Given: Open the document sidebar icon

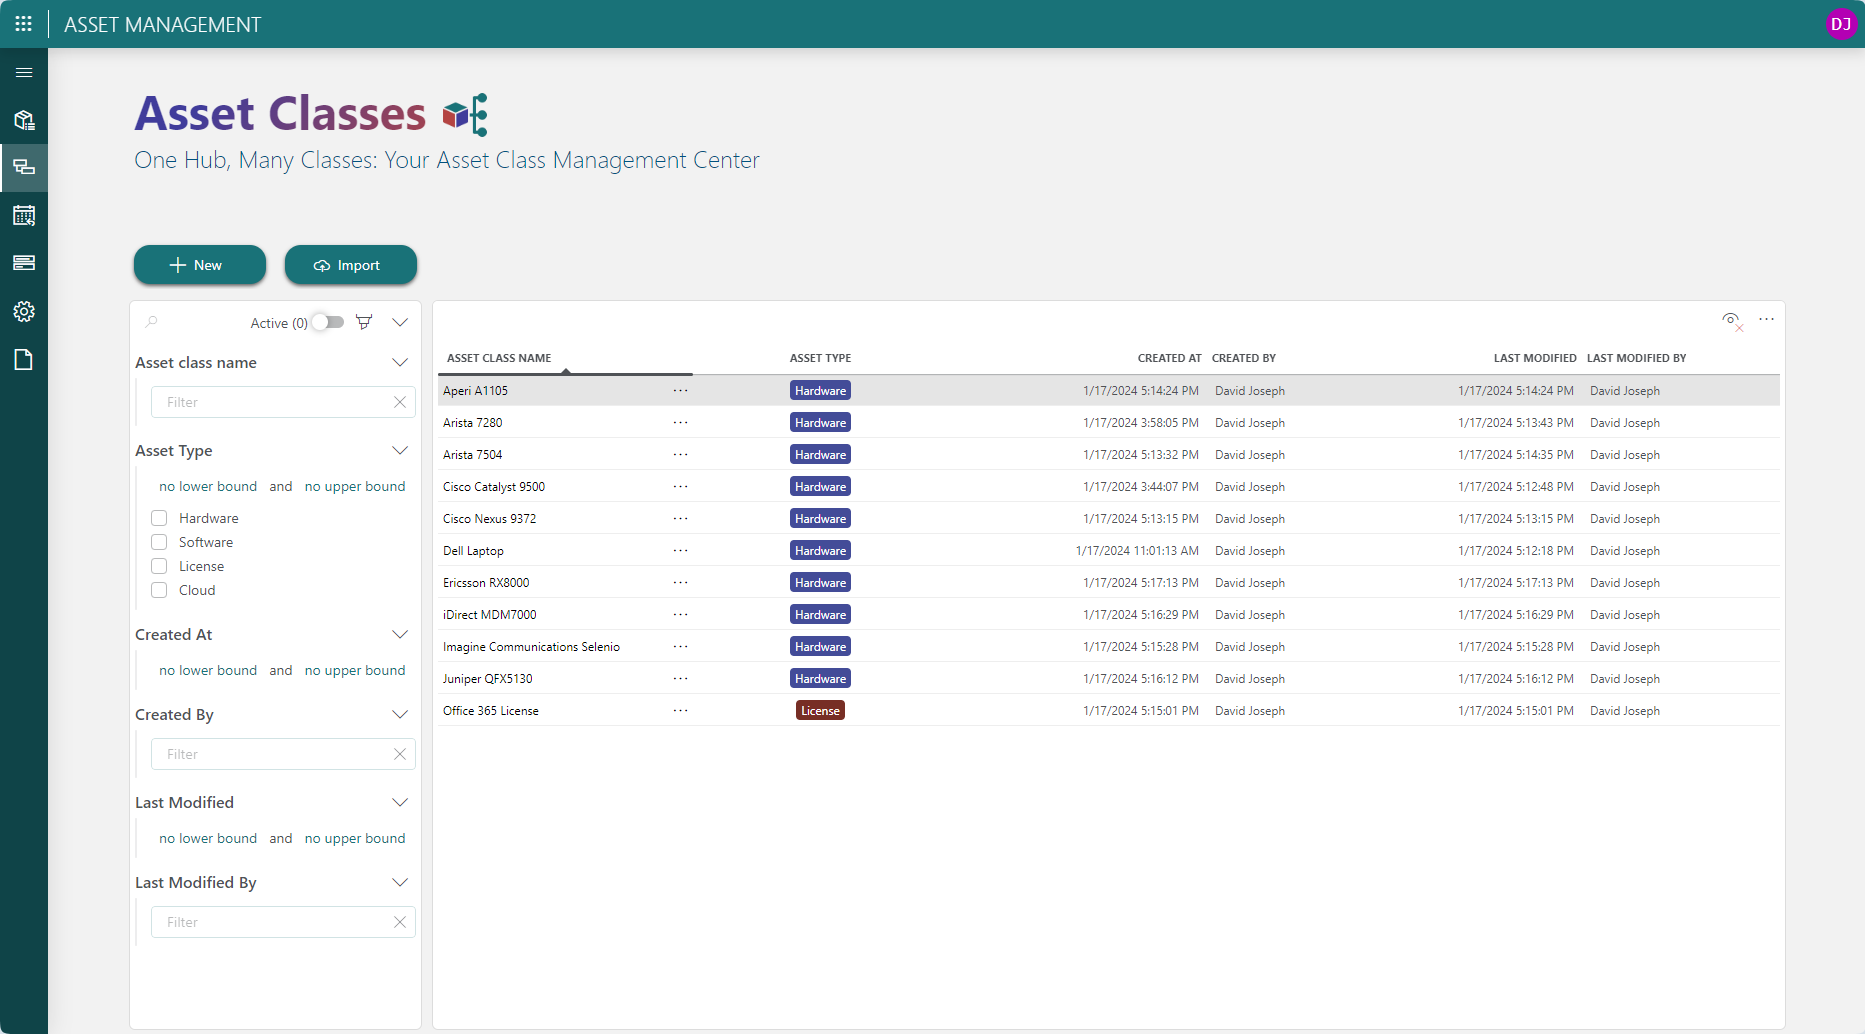Looking at the screenshot, I should [24, 359].
